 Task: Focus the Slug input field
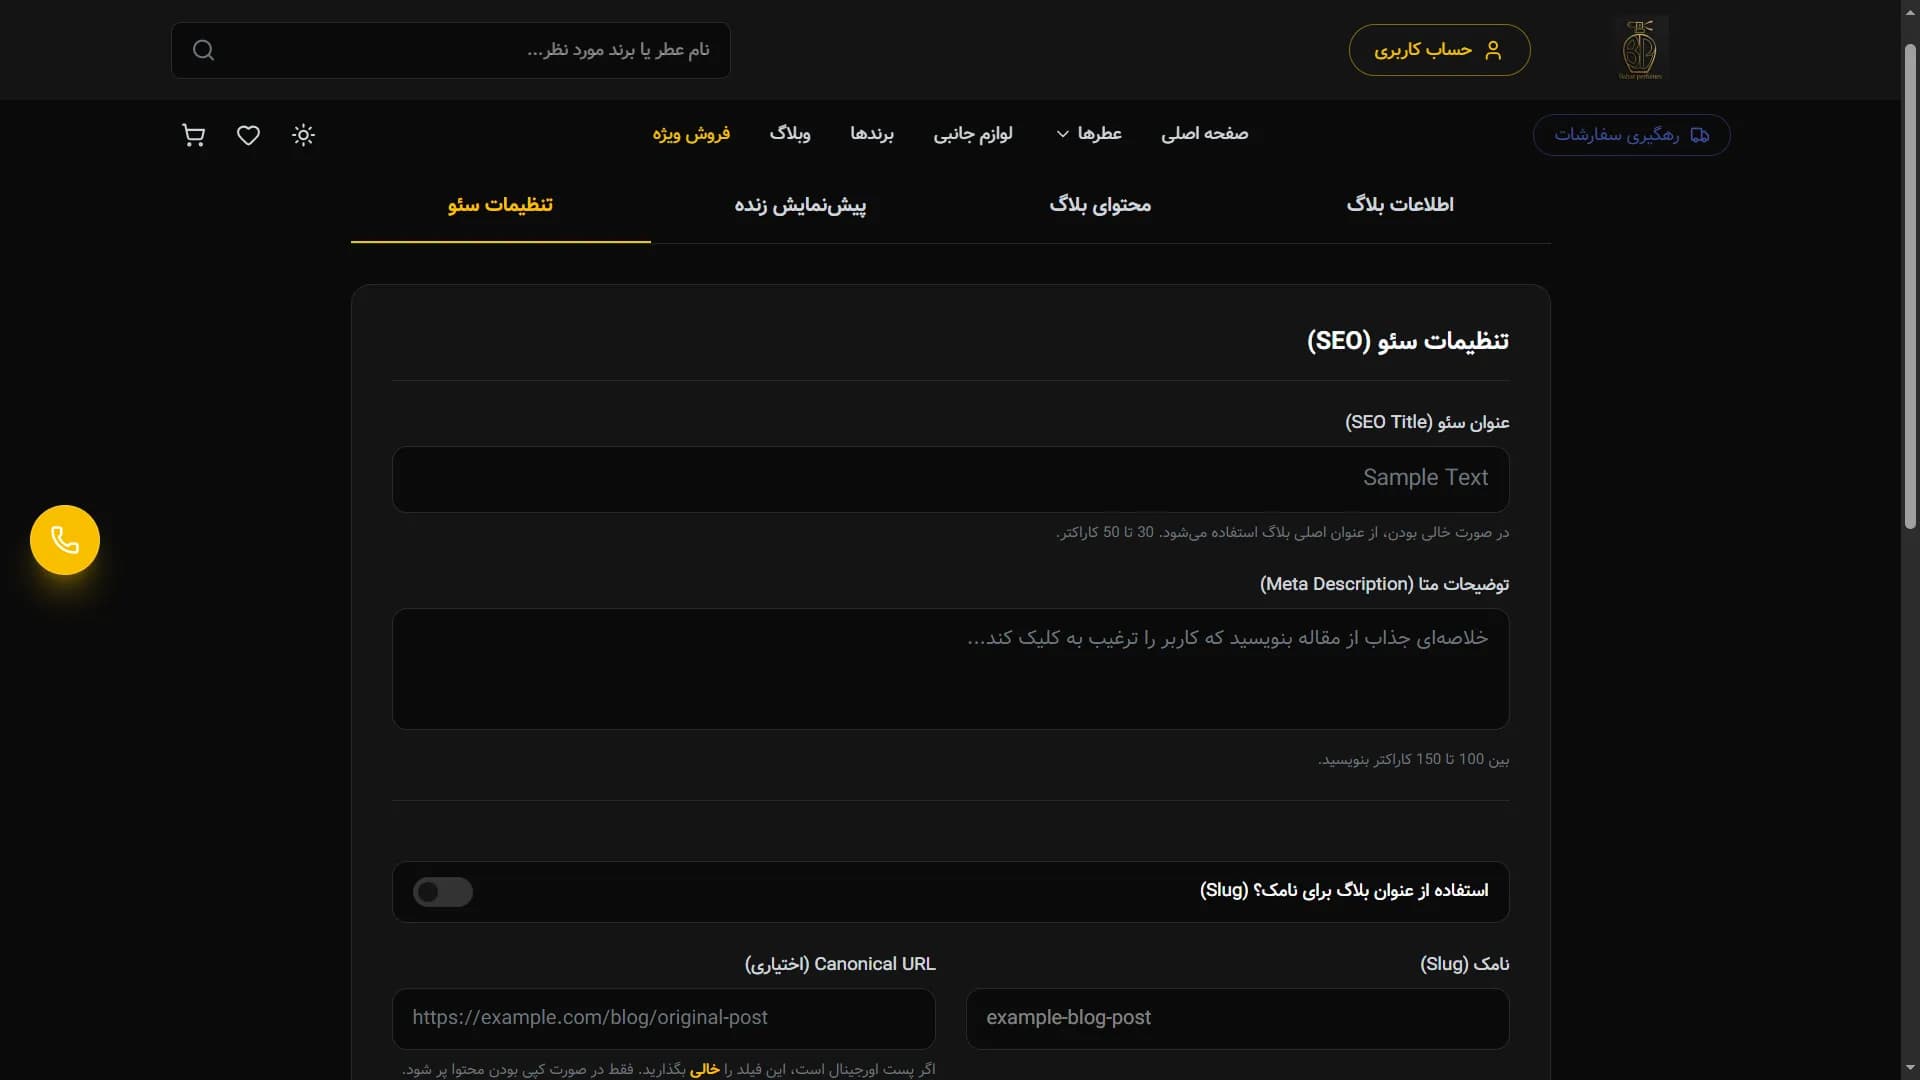(1237, 1019)
